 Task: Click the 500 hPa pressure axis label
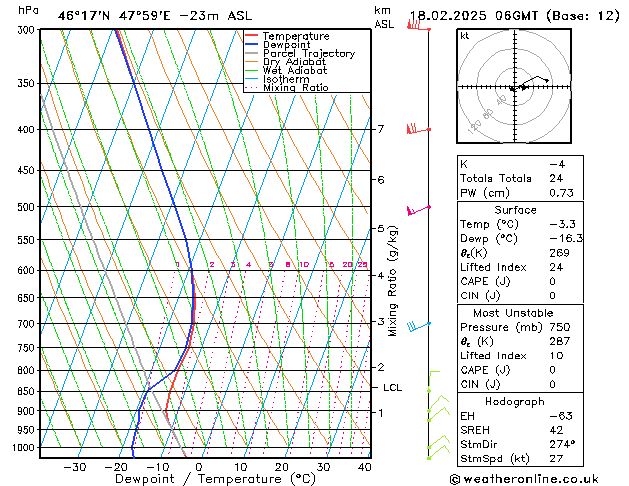pyautogui.click(x=26, y=207)
